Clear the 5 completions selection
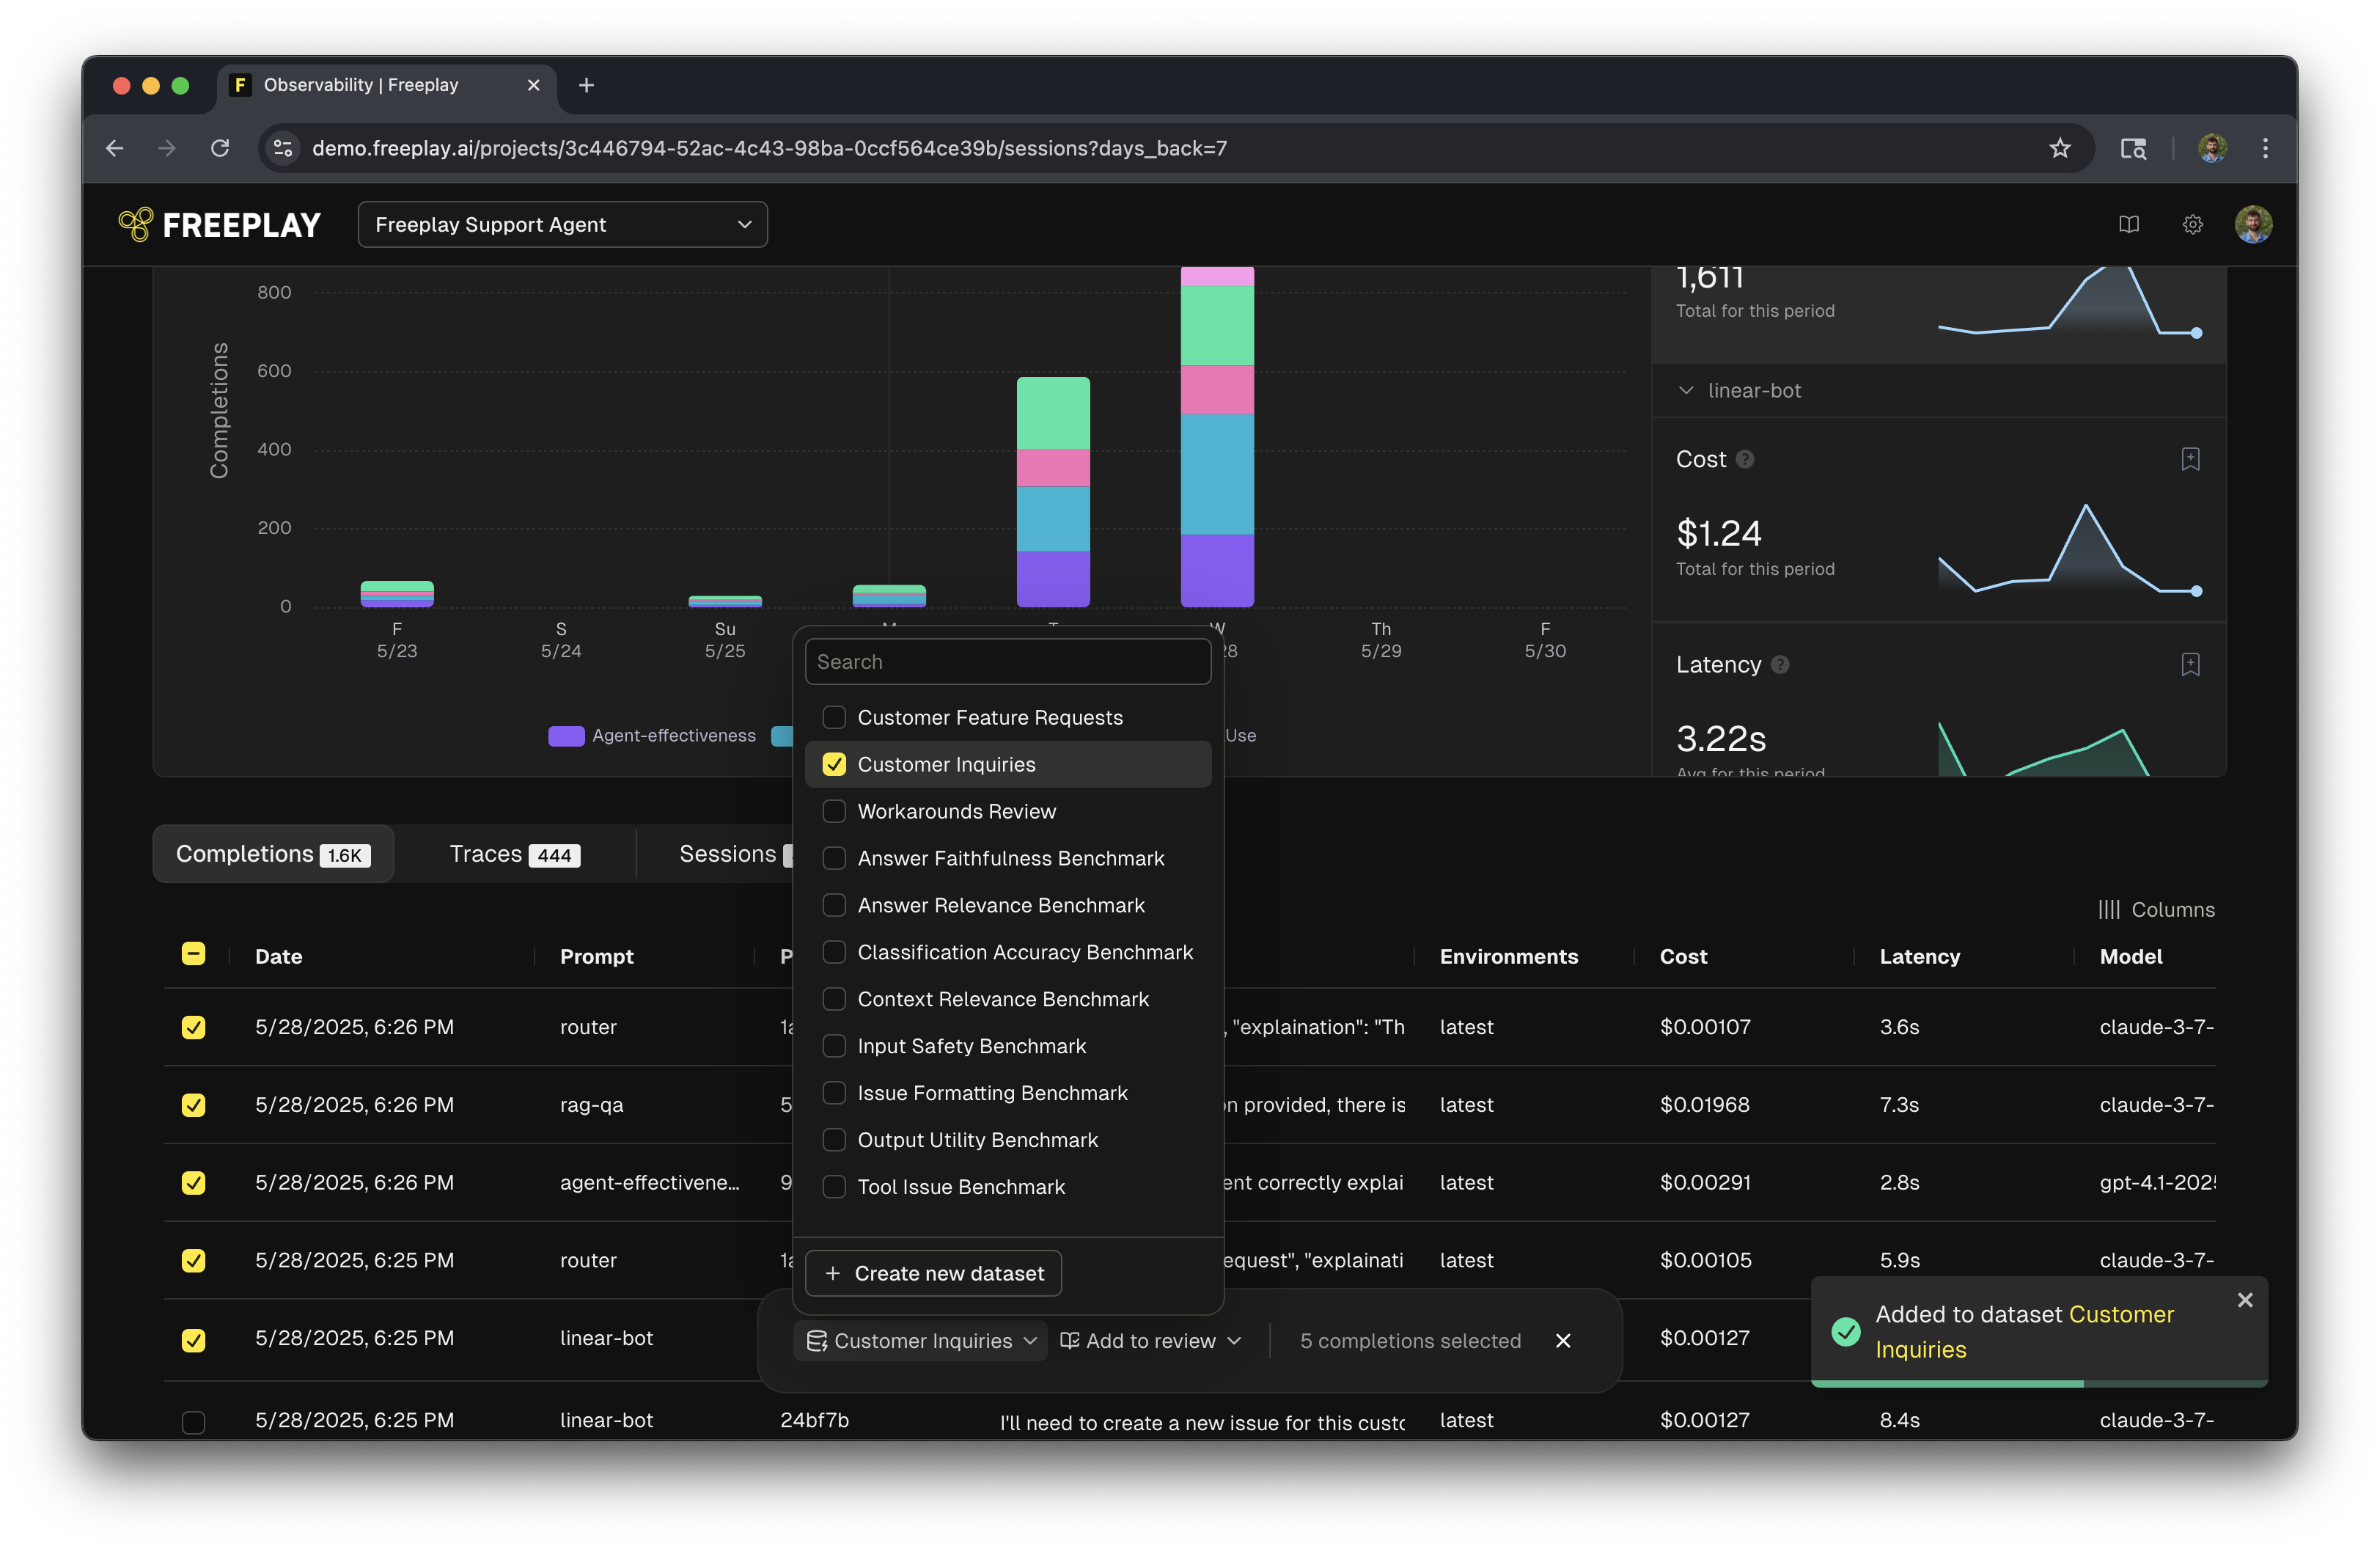The image size is (2380, 1549). 1563,1340
